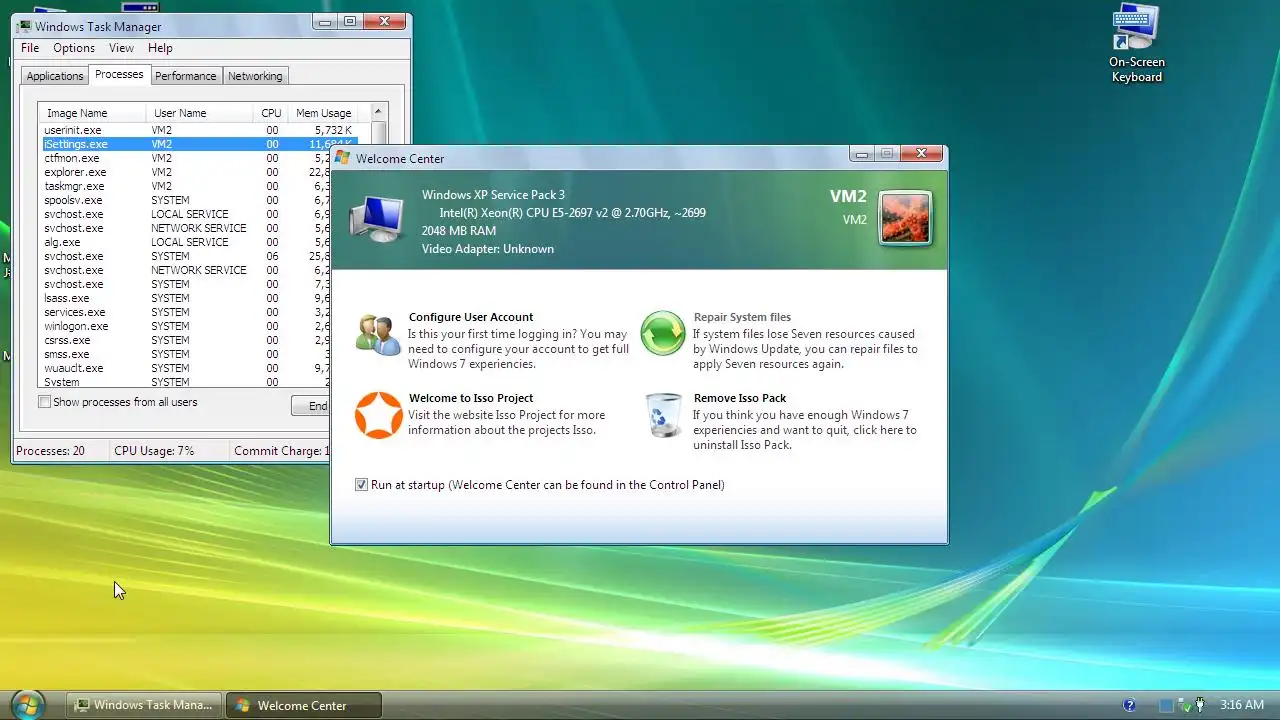The width and height of the screenshot is (1280, 720).
Task: Sort processes by Mem Usage column
Action: (324, 113)
